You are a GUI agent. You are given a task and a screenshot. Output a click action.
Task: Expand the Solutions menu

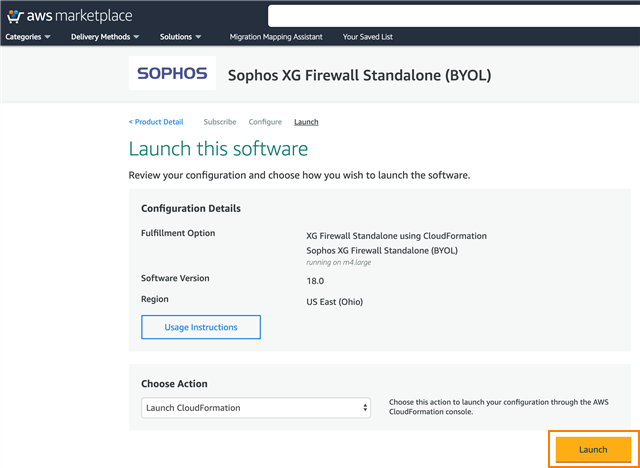pos(181,37)
